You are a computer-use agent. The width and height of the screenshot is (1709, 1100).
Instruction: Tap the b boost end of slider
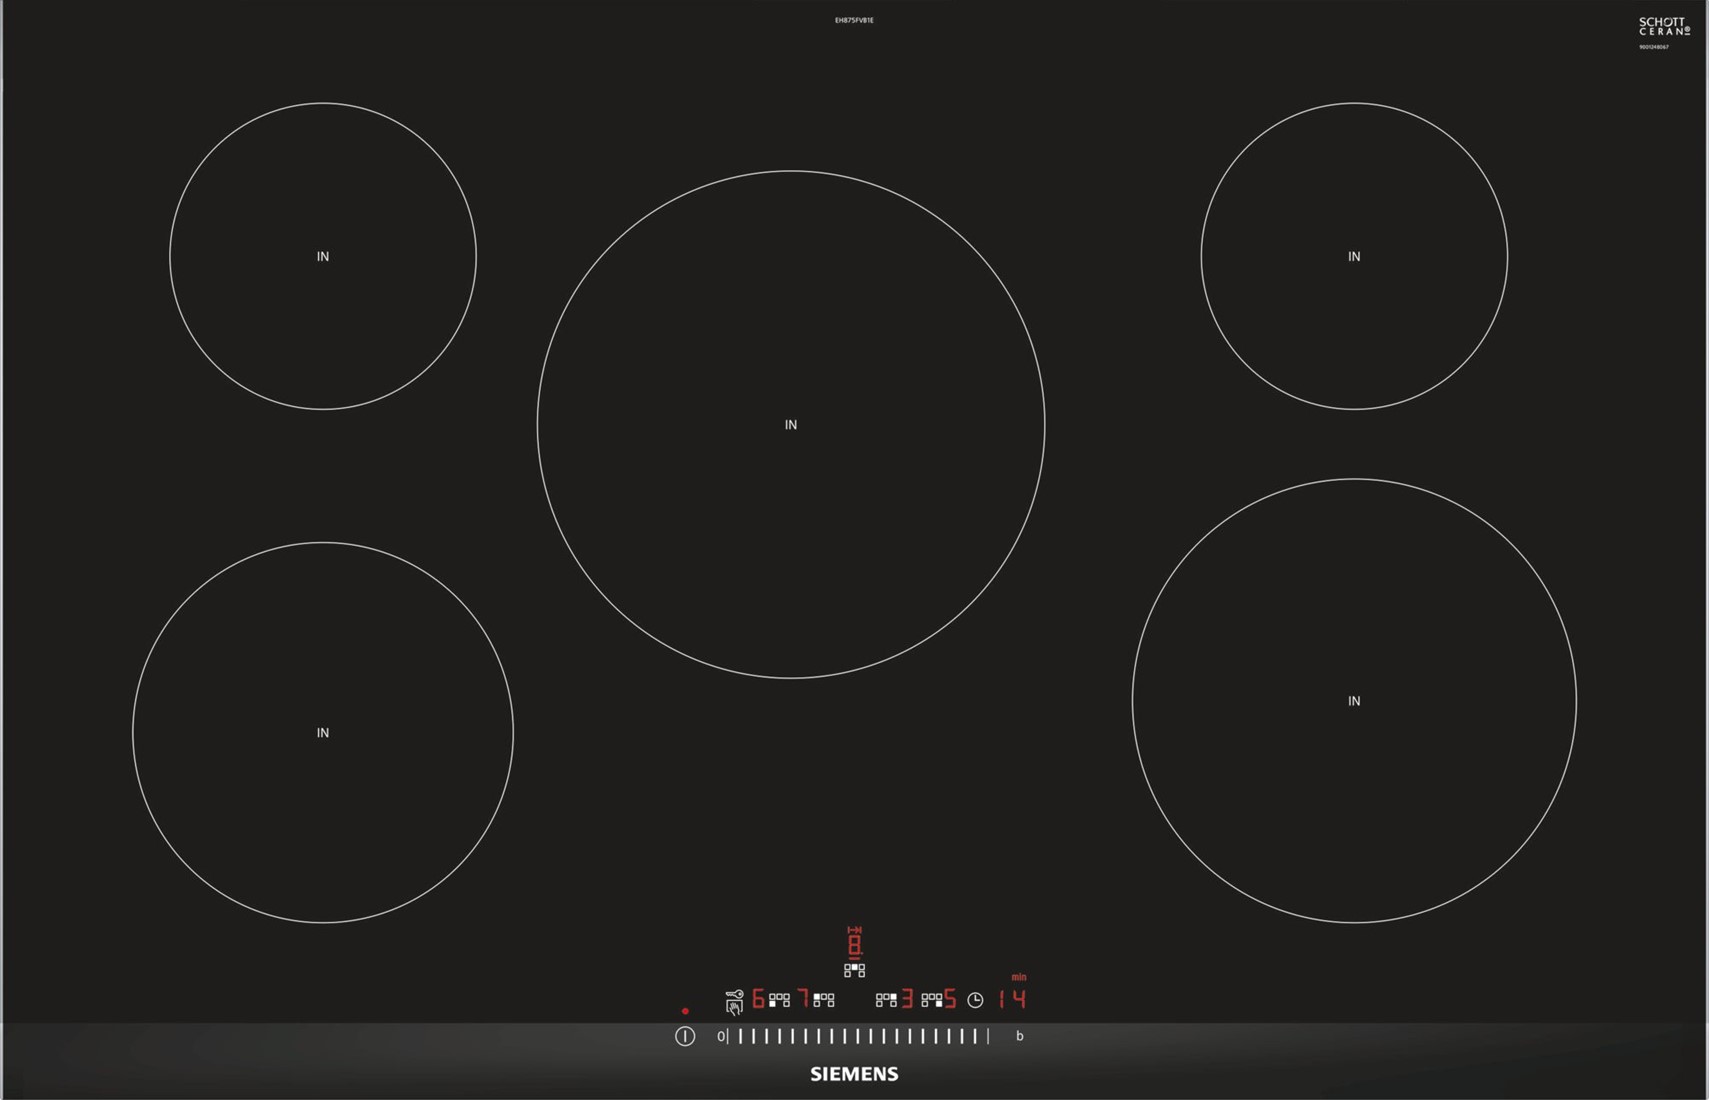point(1020,1036)
